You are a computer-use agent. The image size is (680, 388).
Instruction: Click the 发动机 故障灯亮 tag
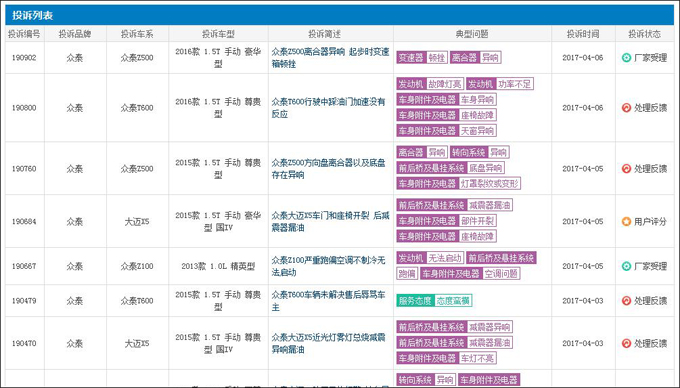pyautogui.click(x=430, y=84)
